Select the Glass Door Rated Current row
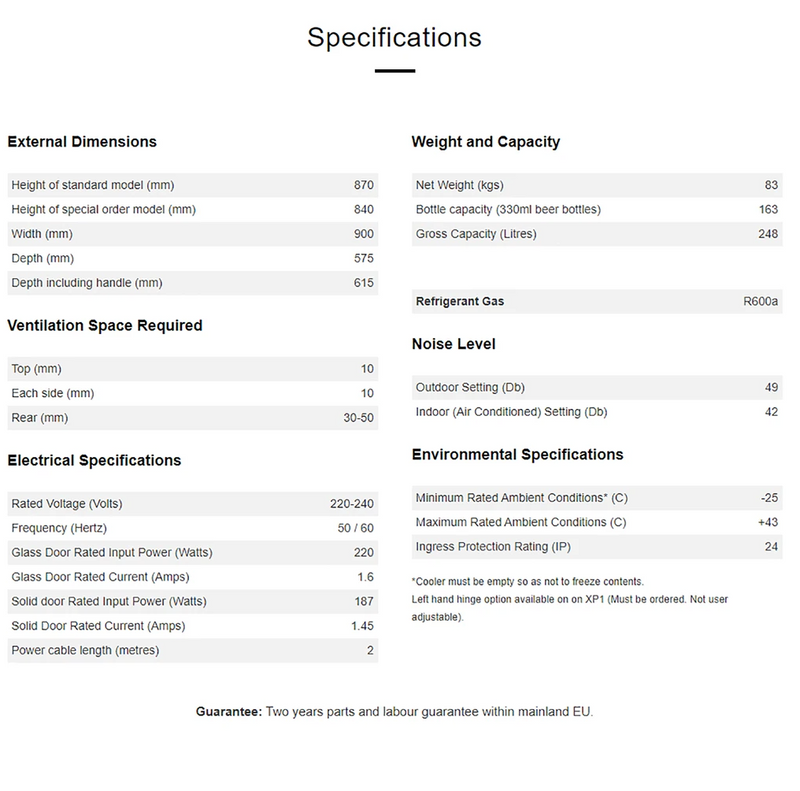Screen dimensions: 800x791 click(x=192, y=577)
